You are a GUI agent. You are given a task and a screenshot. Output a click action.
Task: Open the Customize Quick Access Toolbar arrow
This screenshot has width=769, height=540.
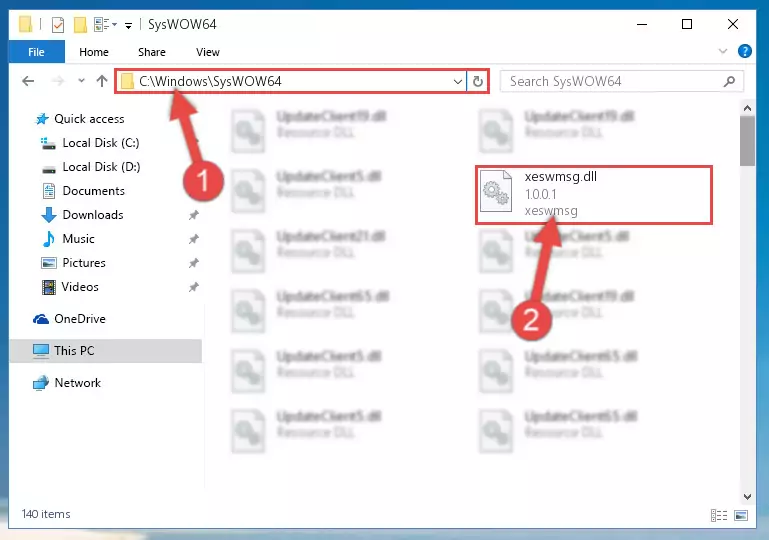[x=128, y=25]
